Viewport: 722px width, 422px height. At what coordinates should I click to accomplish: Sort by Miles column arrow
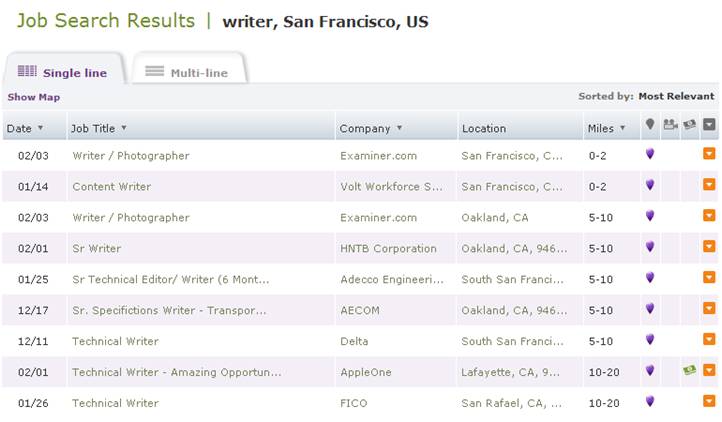click(x=622, y=128)
